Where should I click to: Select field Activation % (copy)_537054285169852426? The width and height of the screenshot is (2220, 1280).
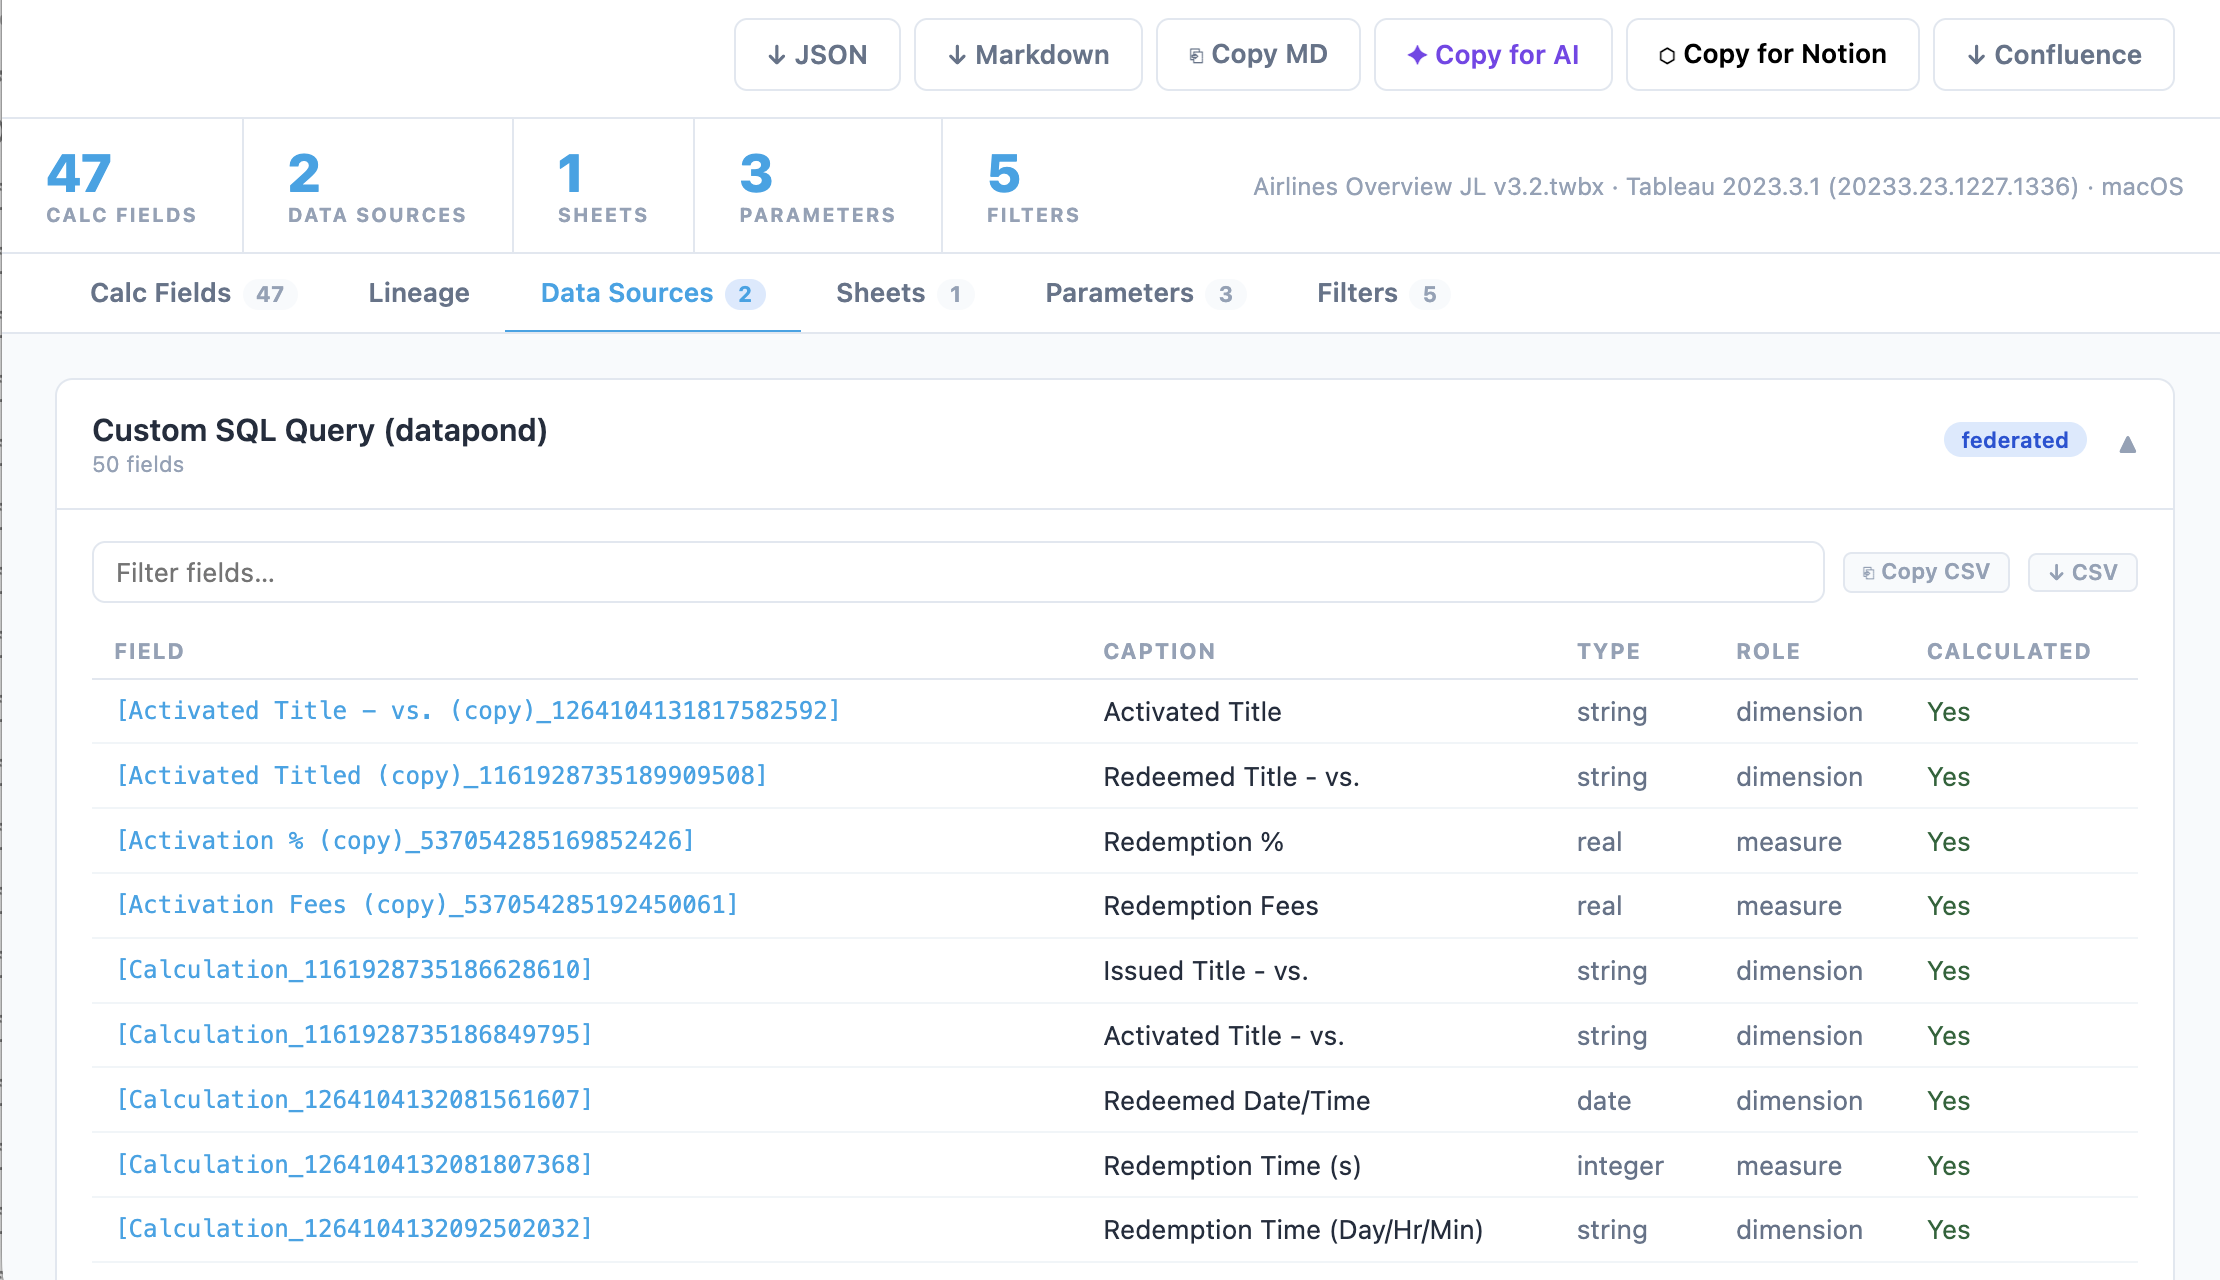click(405, 841)
